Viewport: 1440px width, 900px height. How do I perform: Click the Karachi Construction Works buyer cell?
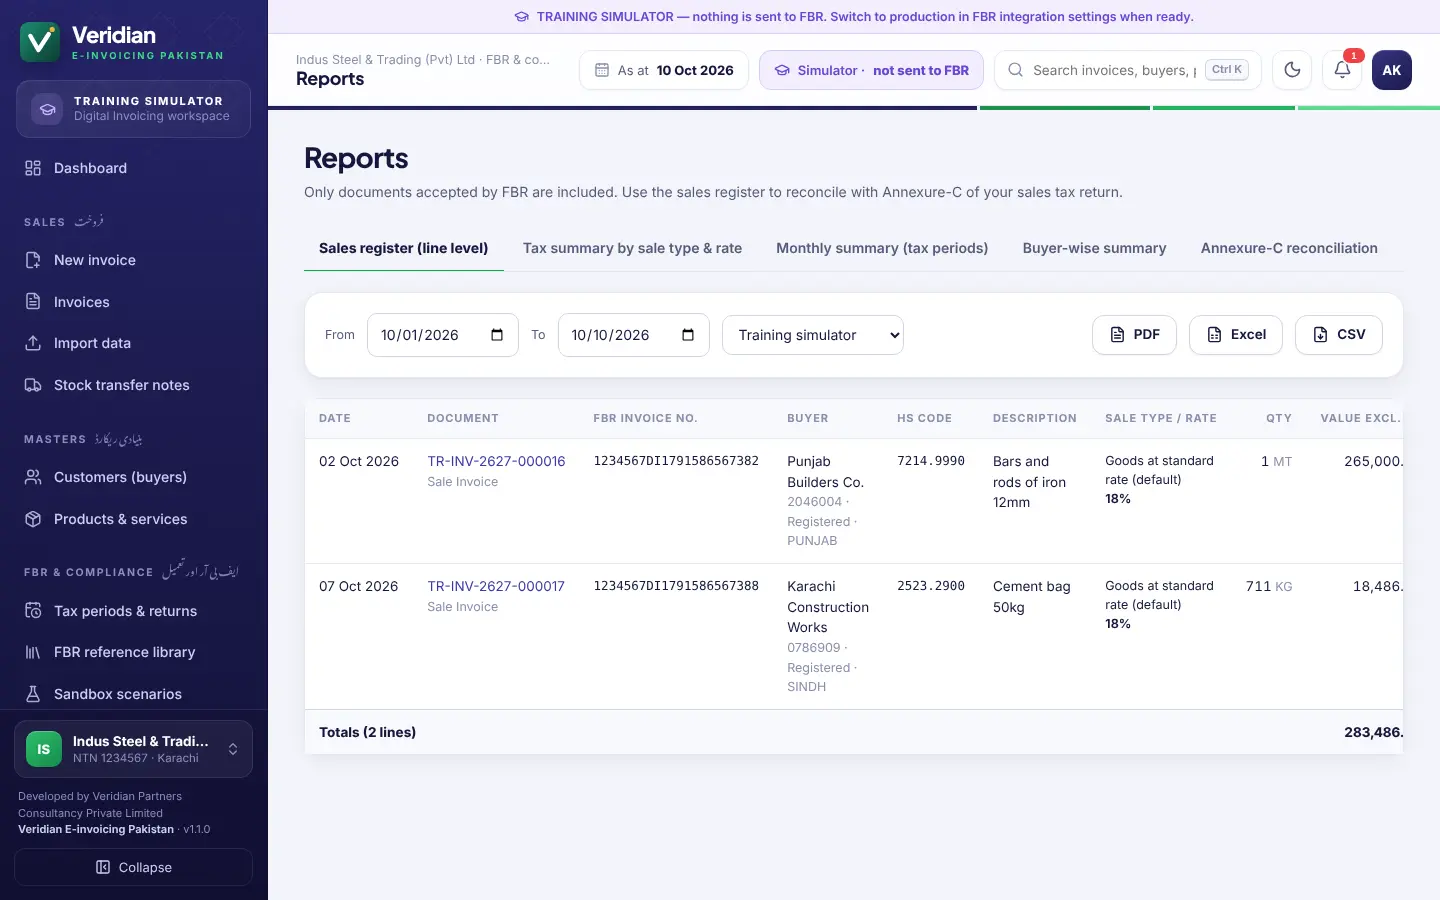tap(828, 636)
